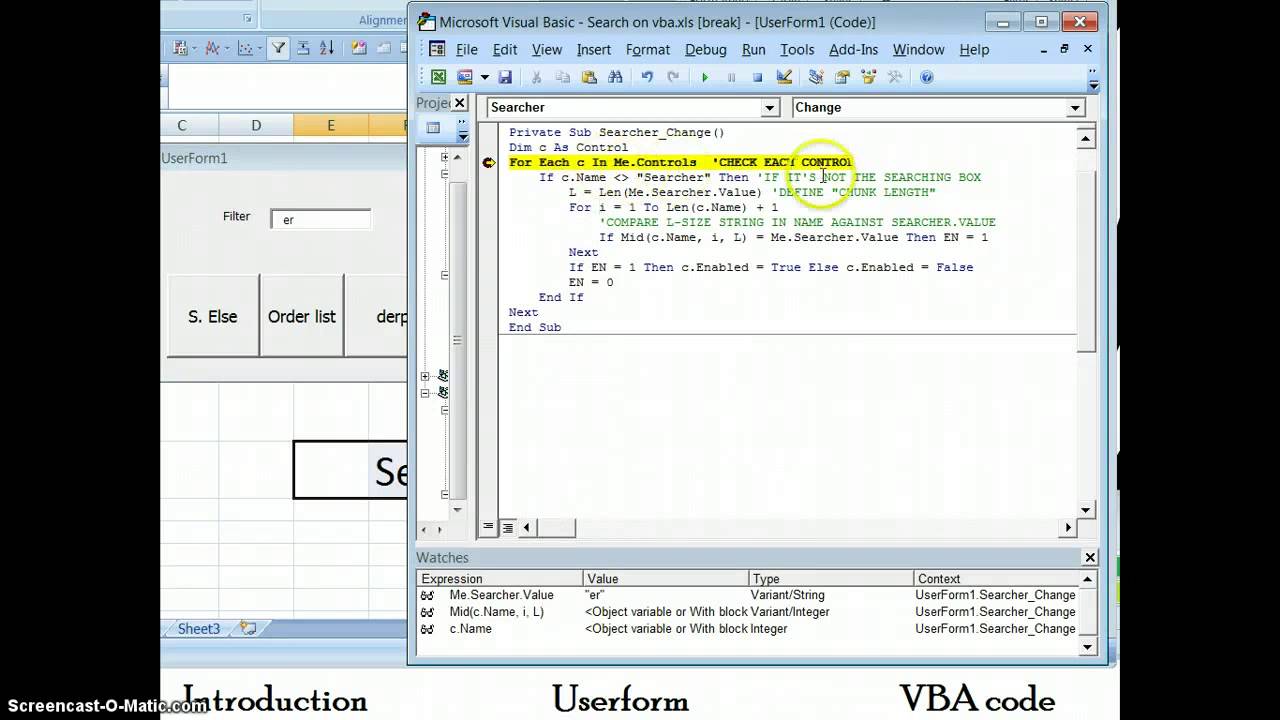Open the File menu
This screenshot has height=720, width=1280.
(467, 49)
